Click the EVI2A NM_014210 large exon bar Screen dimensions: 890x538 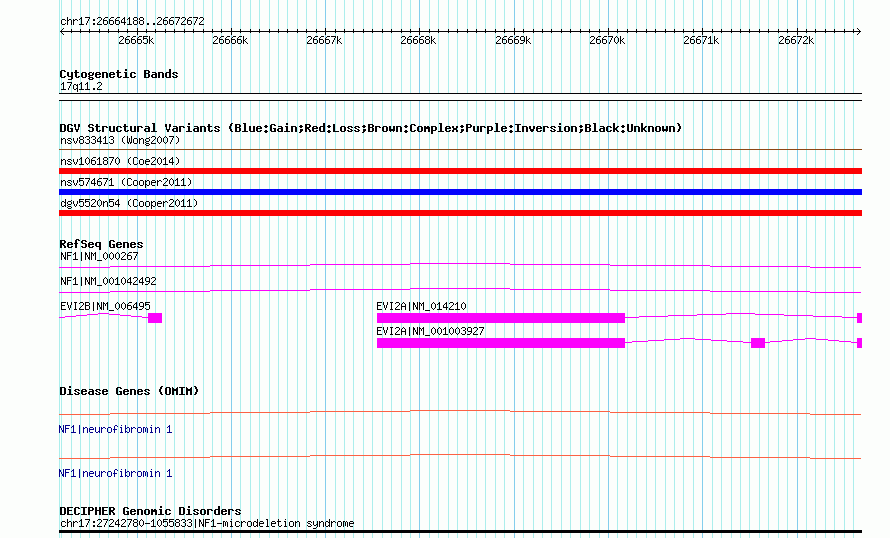(501, 318)
